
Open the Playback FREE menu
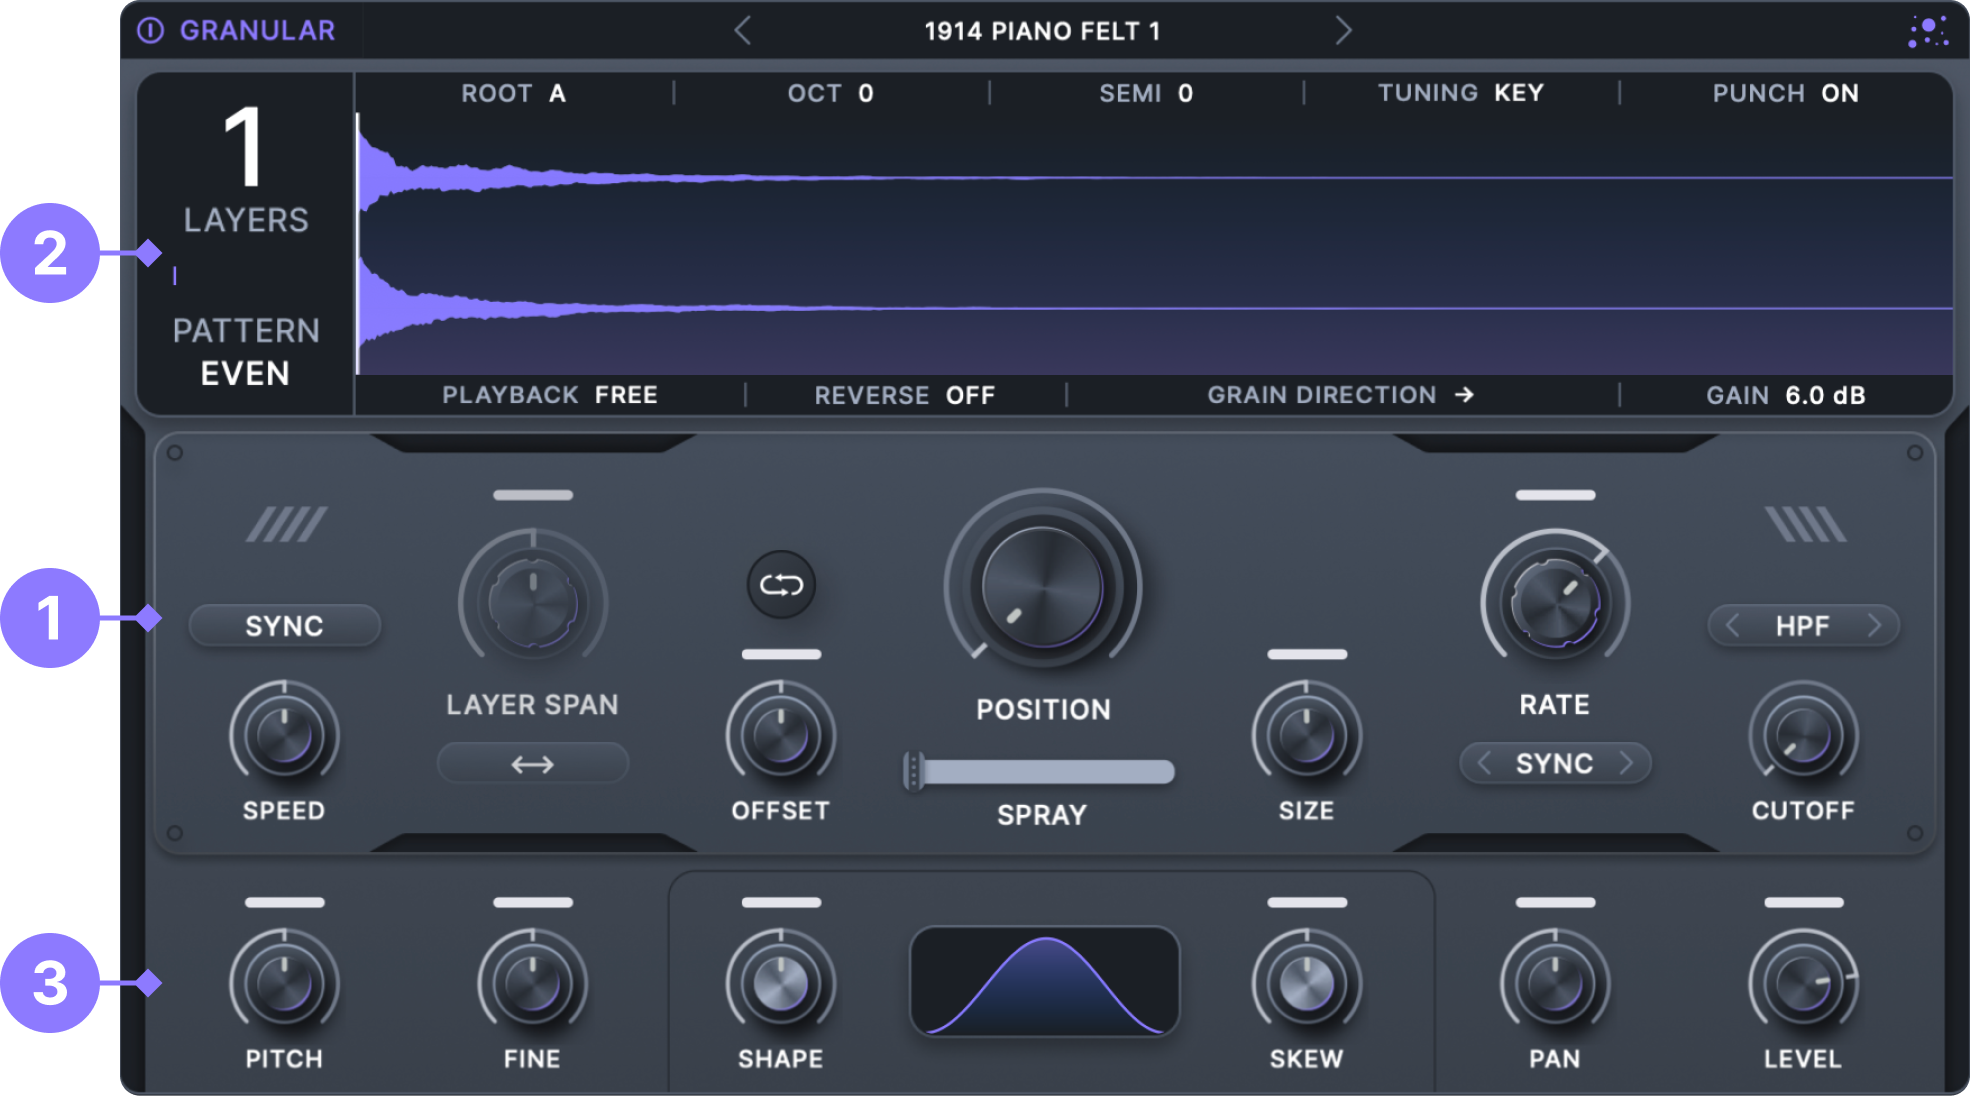625,395
